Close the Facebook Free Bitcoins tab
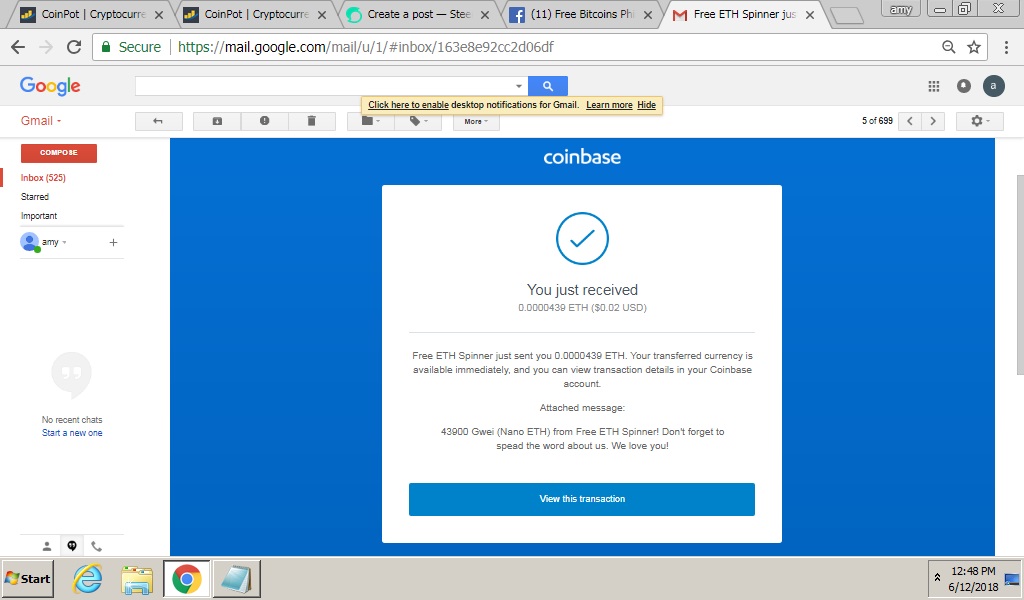Screen dimensions: 1024x600 coord(648,15)
